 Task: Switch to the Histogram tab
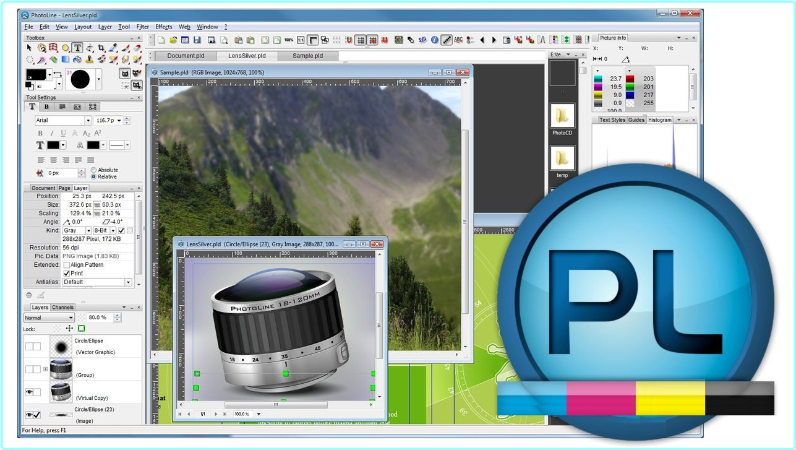660,120
